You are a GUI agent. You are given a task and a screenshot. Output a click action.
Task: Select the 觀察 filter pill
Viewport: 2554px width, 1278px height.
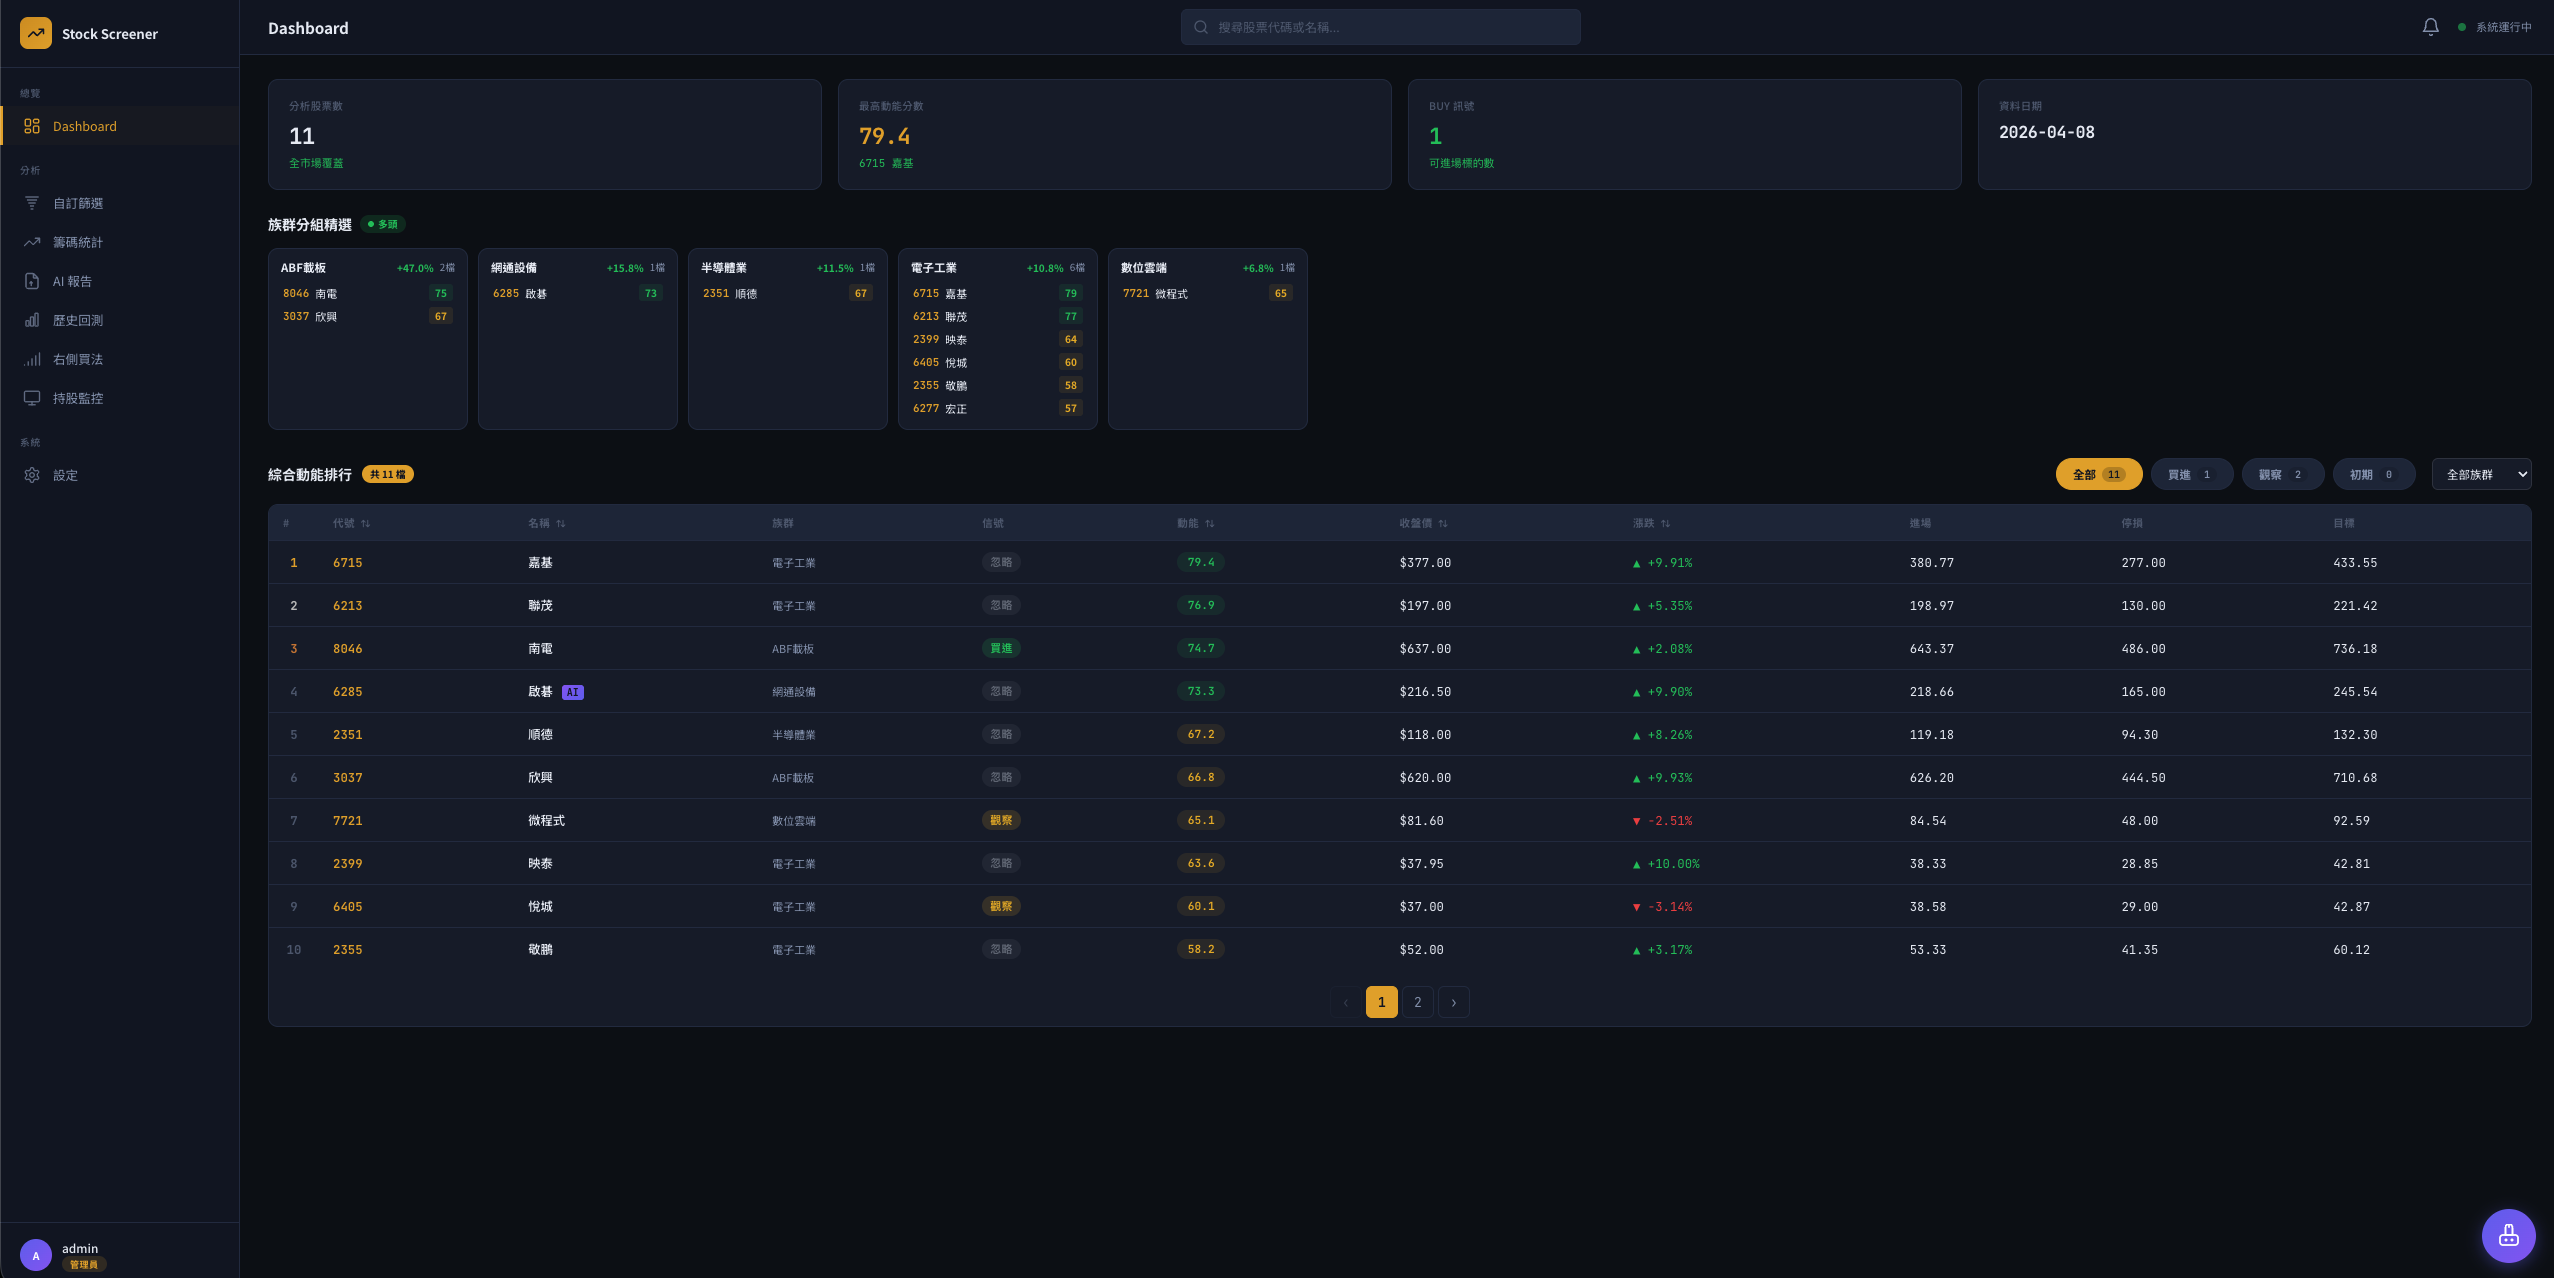(2281, 474)
